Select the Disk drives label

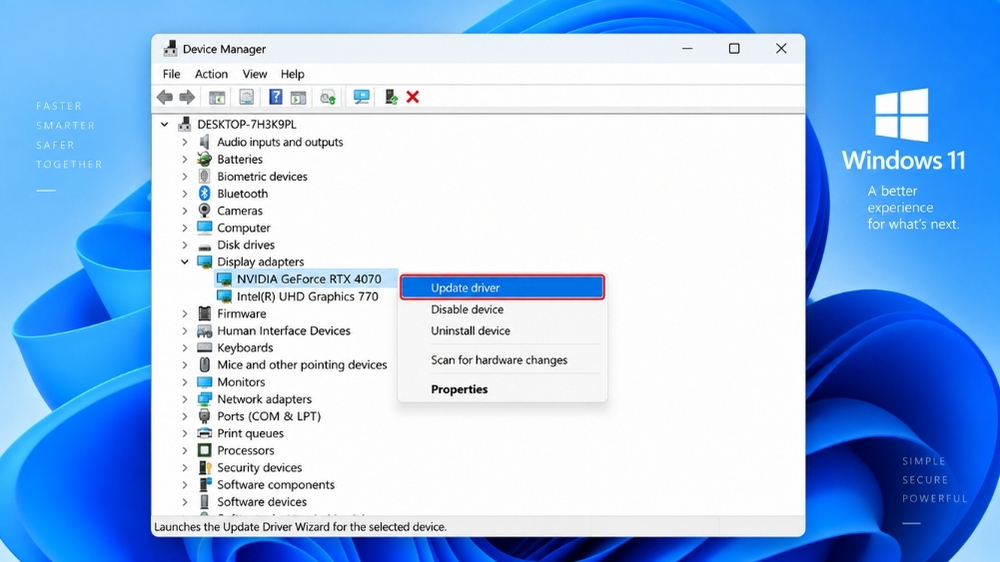coord(246,245)
